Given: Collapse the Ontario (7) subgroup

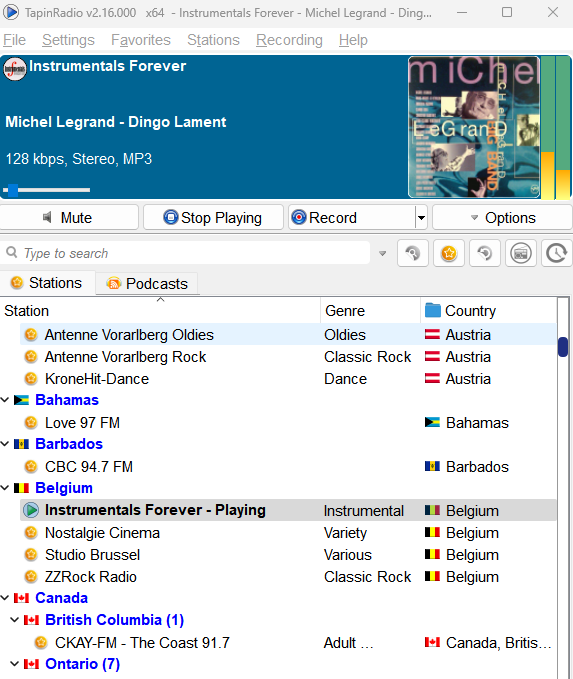Looking at the screenshot, I should (14, 664).
